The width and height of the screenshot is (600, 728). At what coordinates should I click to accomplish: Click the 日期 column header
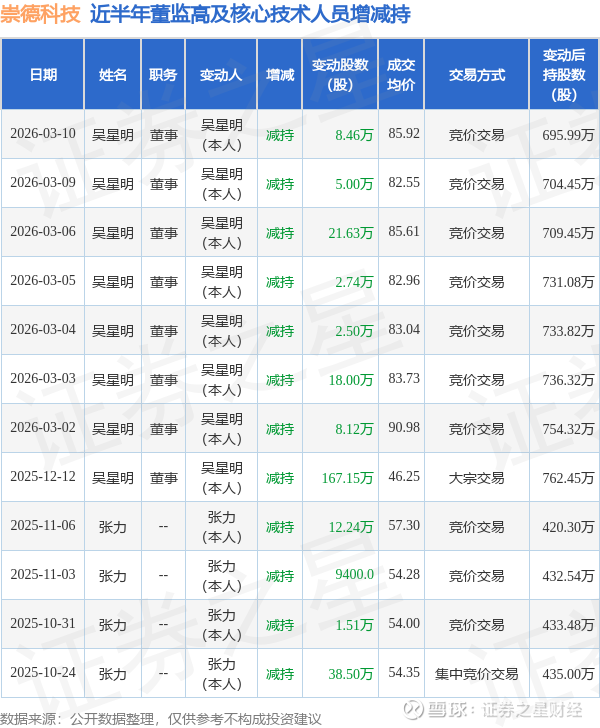43,75
